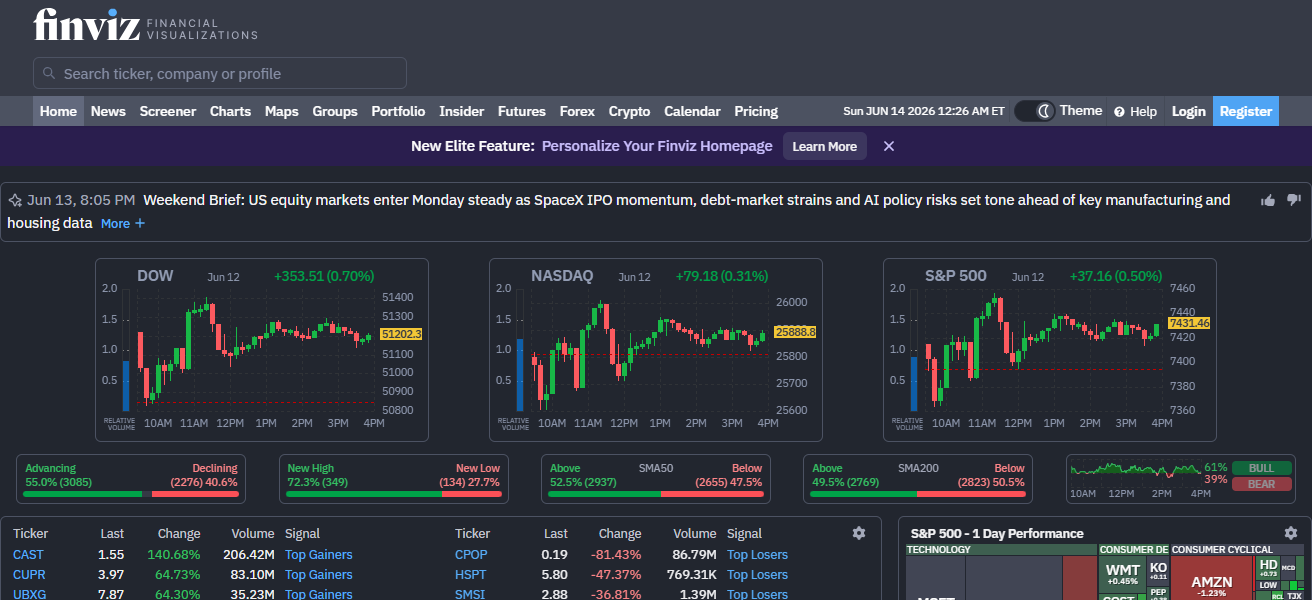
Task: Click the CONSUMER CYCLICAL sector header
Action: 1237,550
